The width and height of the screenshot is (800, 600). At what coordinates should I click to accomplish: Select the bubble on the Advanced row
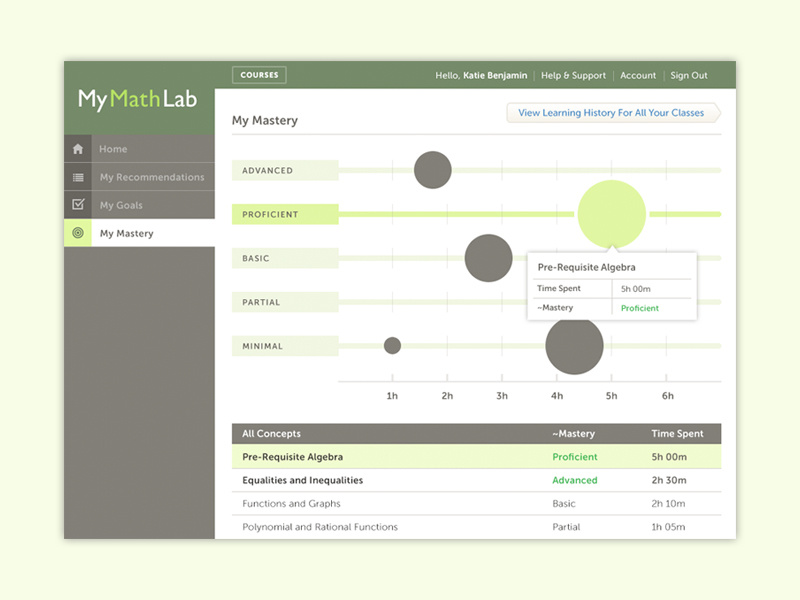coord(432,169)
